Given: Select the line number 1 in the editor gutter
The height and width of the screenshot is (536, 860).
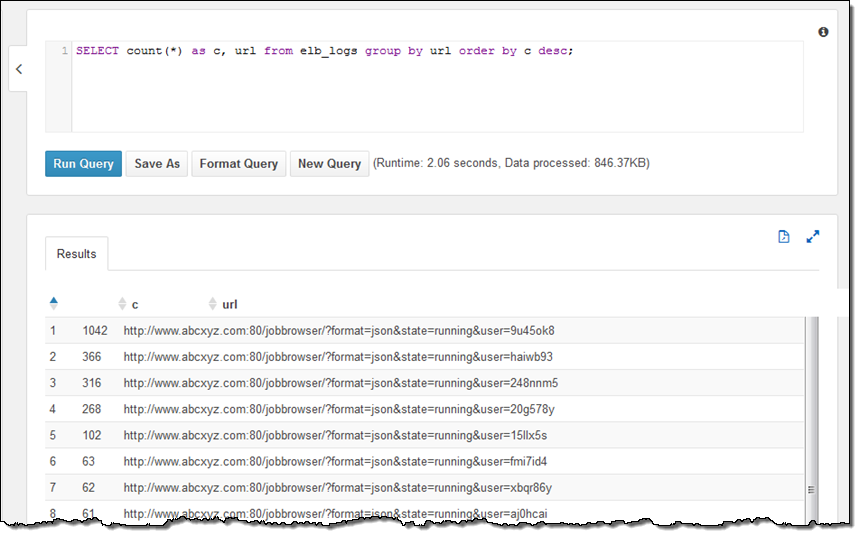Looking at the screenshot, I should tap(65, 51).
